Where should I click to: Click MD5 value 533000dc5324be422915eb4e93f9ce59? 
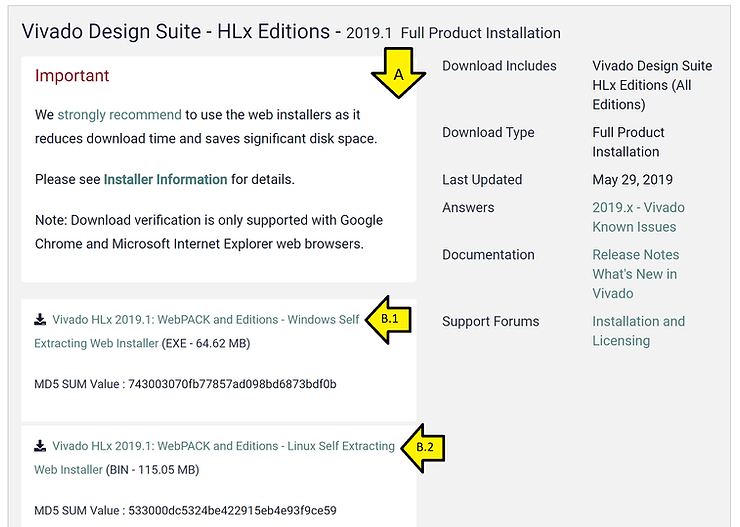tap(232, 510)
